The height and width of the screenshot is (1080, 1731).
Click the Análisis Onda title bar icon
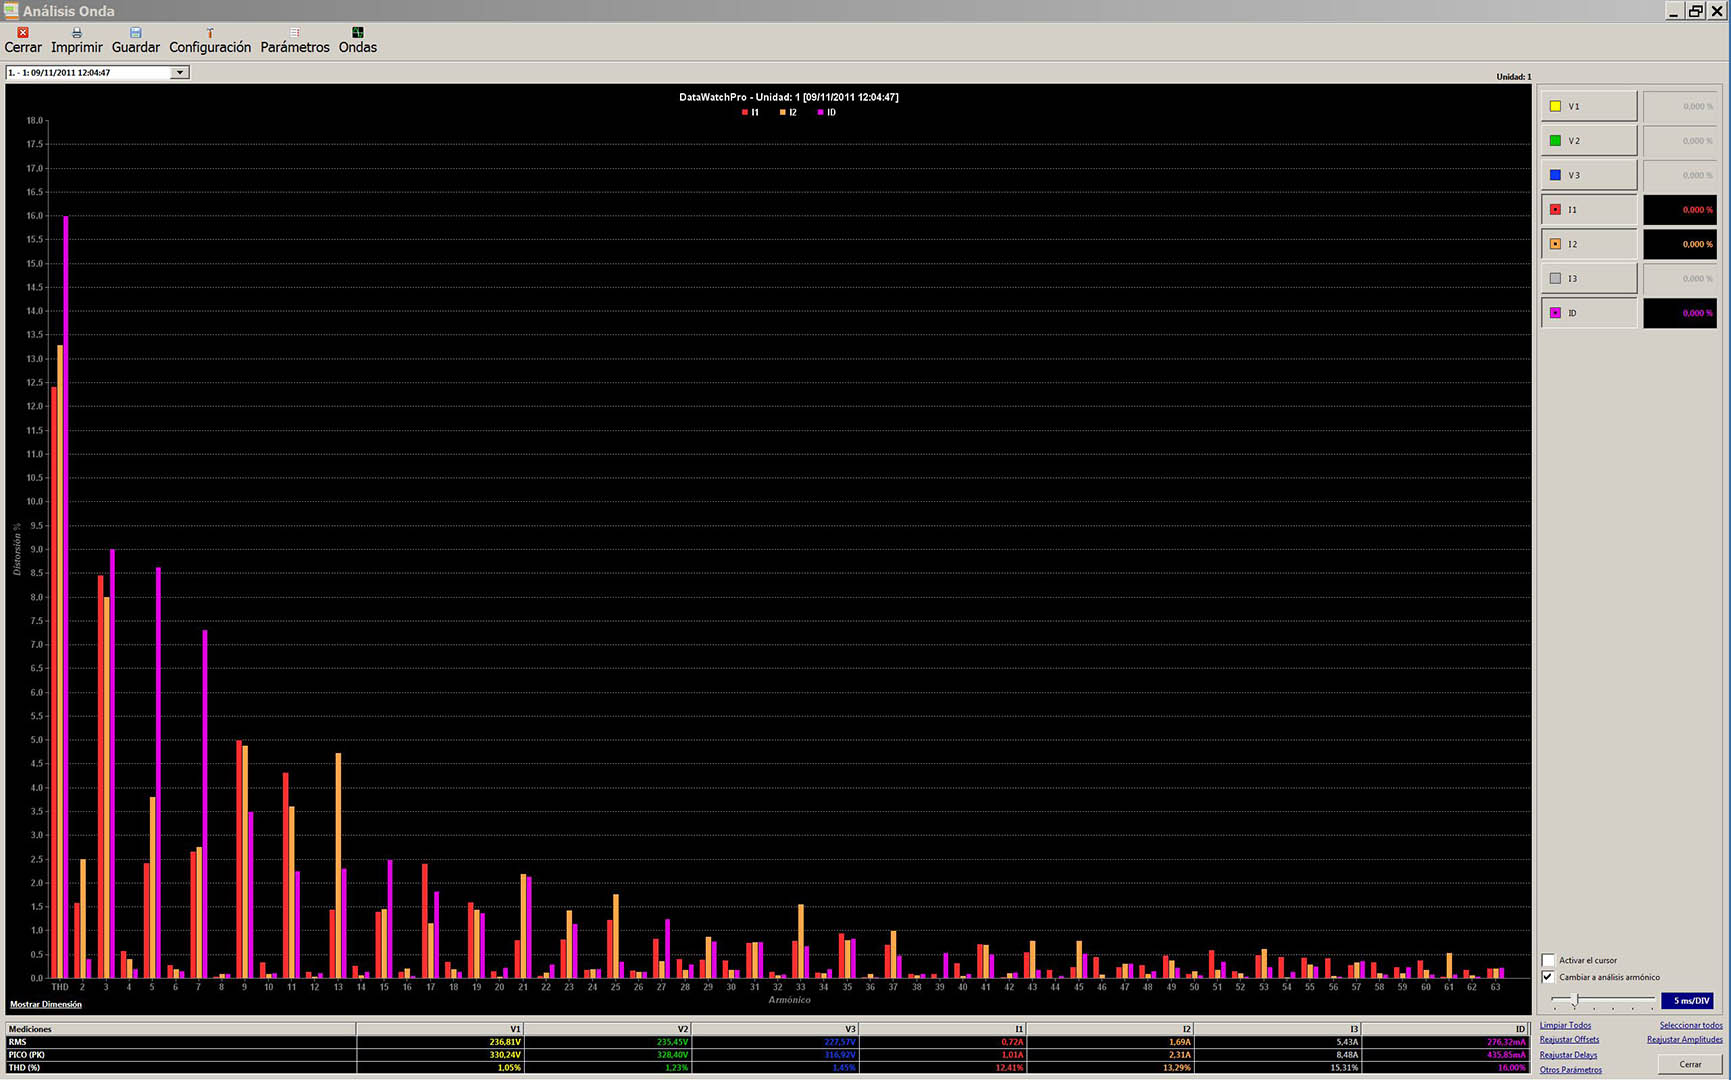[x=11, y=10]
